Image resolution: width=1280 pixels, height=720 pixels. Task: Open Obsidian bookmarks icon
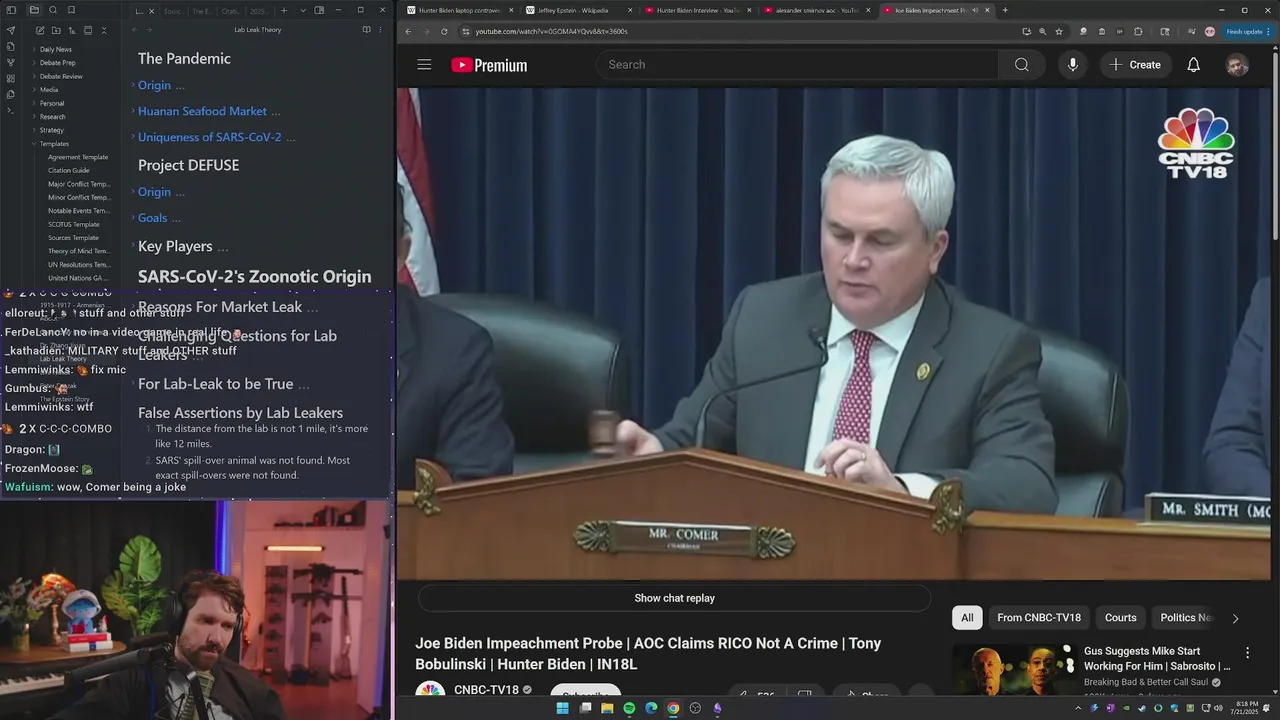tap(72, 10)
